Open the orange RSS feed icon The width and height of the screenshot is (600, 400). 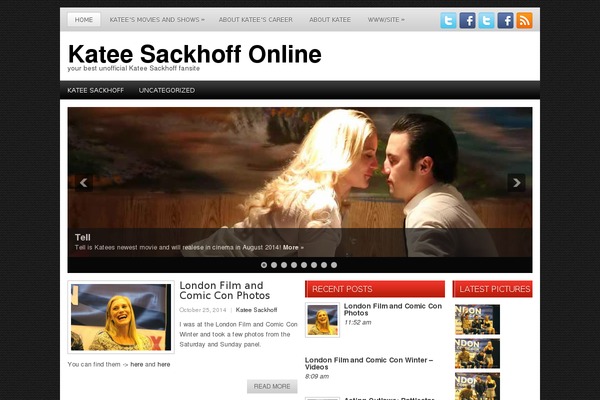tap(524, 20)
